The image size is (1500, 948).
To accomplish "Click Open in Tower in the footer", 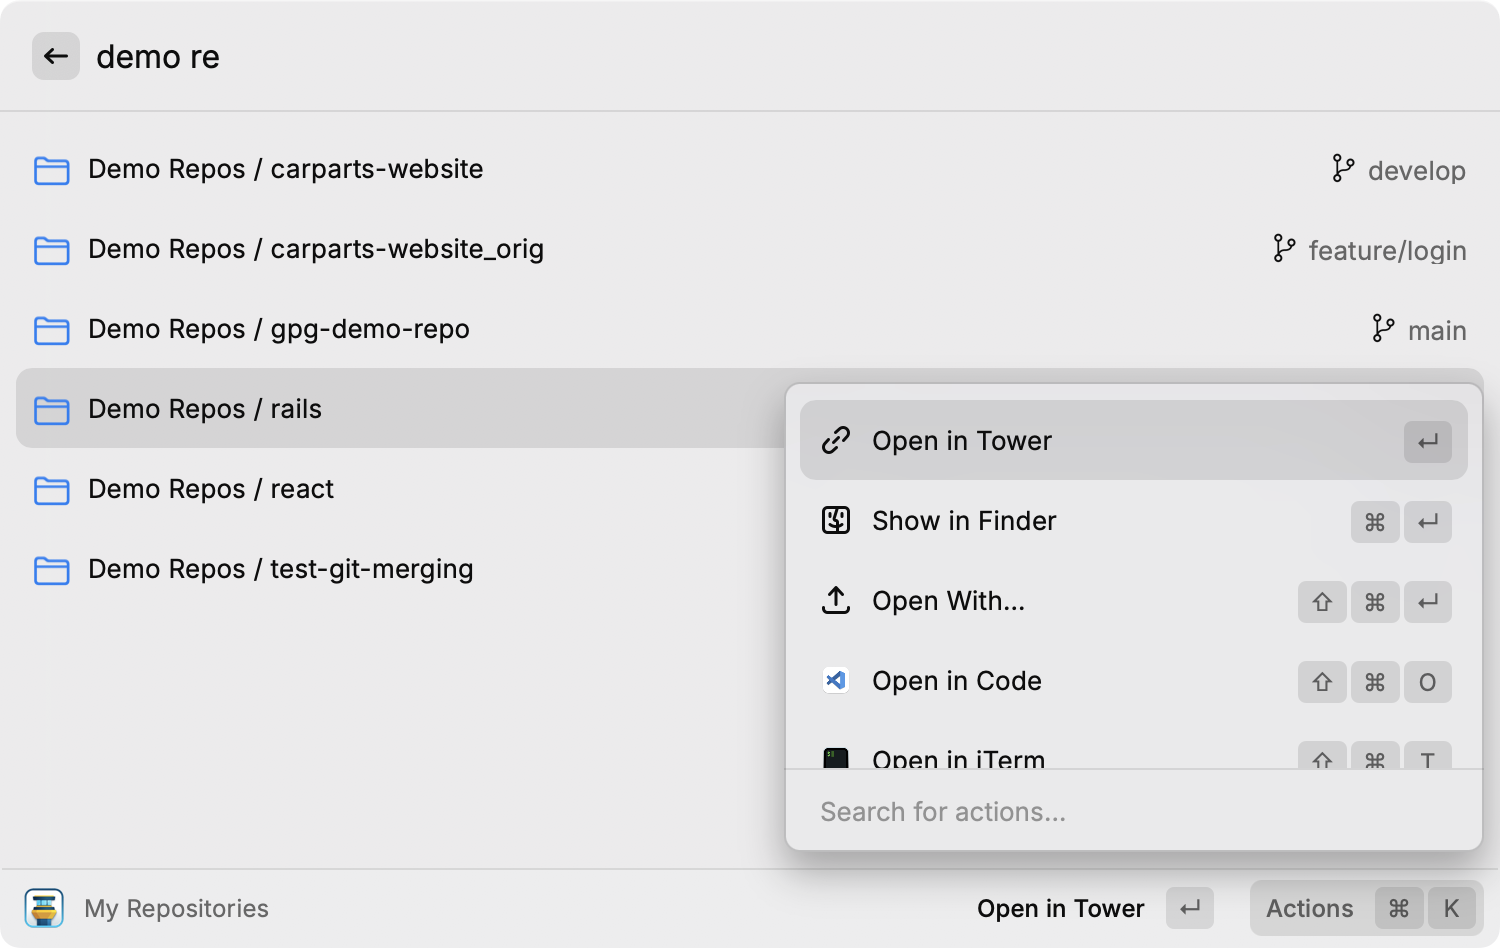I will (1061, 908).
